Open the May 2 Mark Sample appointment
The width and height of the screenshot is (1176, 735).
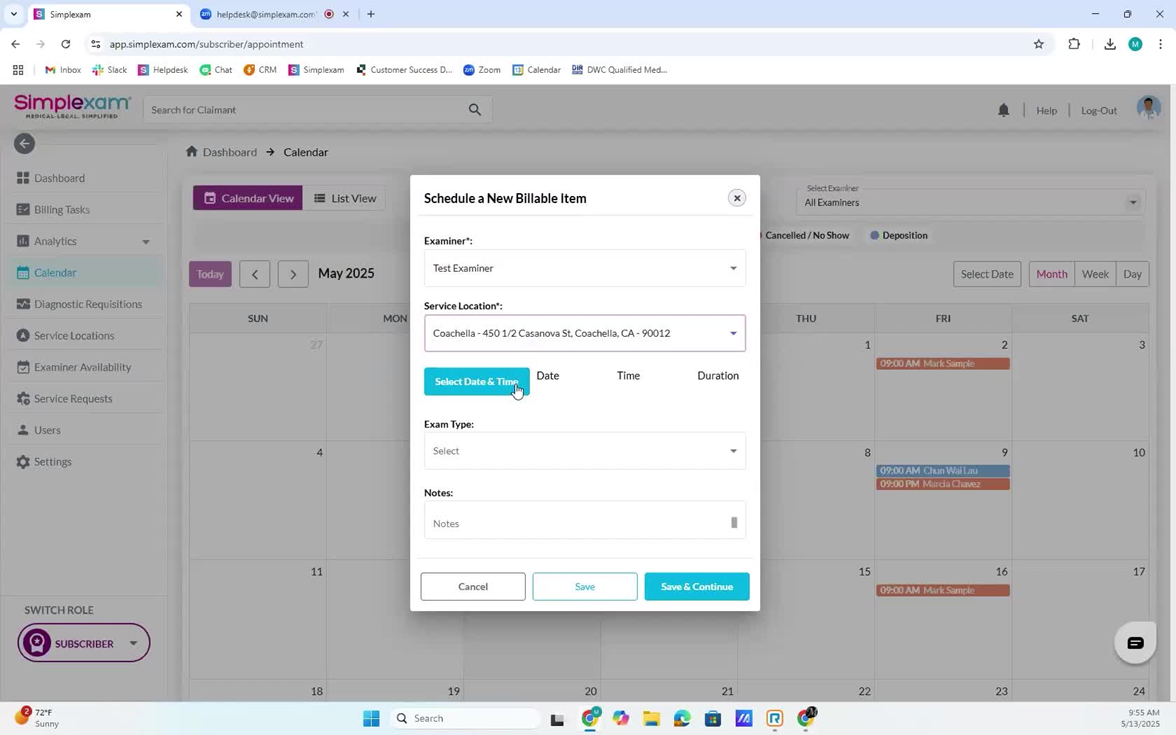pos(943,363)
